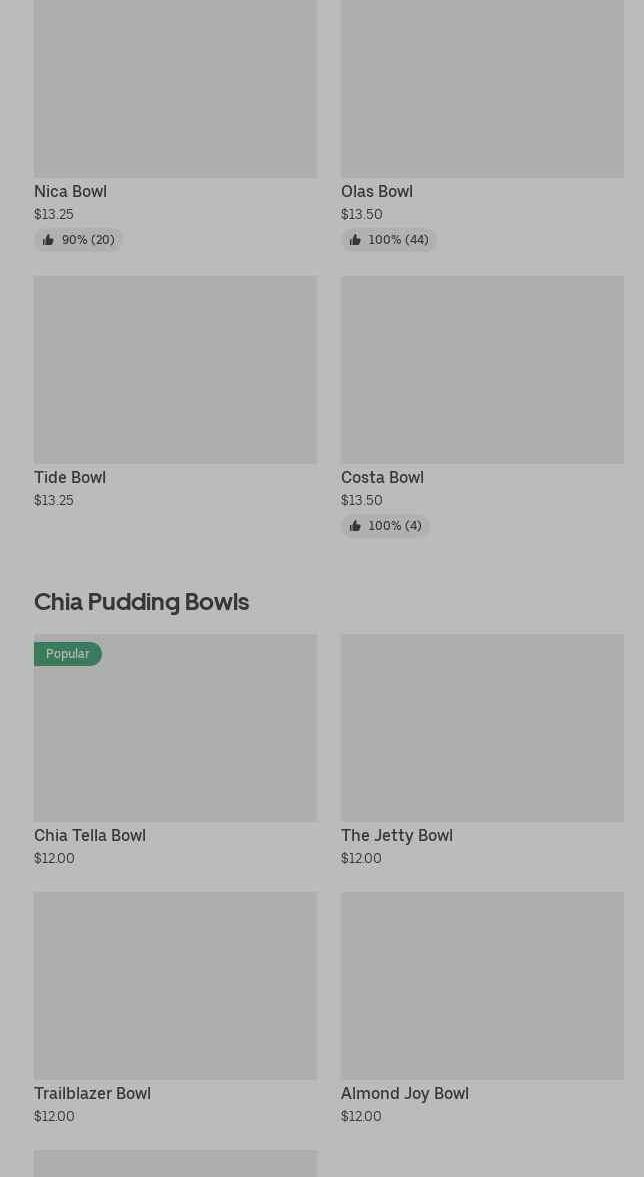Open The Jetty Bowl image

(x=482, y=727)
